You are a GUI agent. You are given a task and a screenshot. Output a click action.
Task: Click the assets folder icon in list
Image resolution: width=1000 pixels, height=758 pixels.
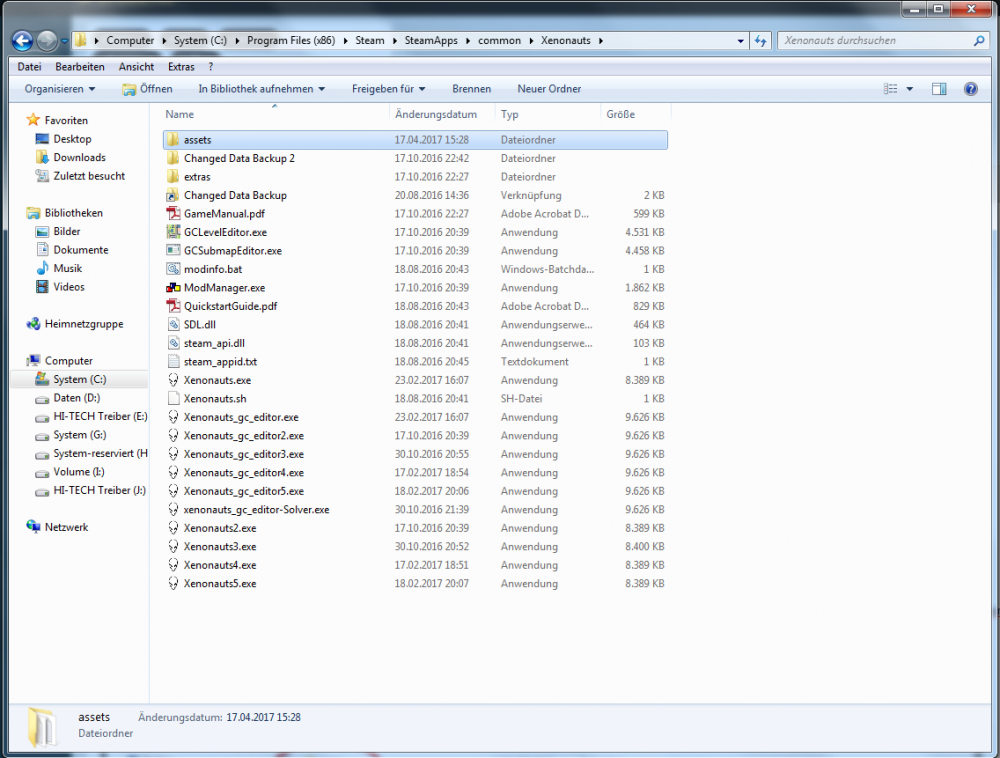(x=173, y=140)
